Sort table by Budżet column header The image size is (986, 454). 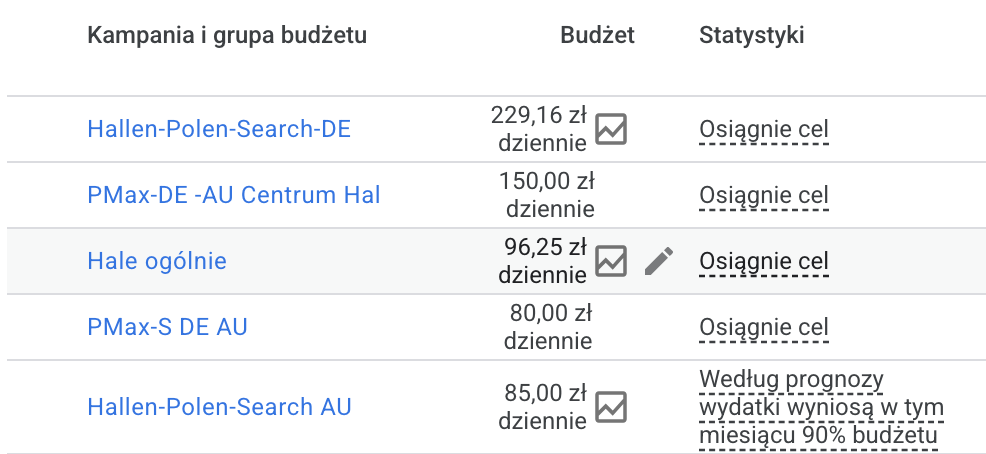pyautogui.click(x=597, y=36)
